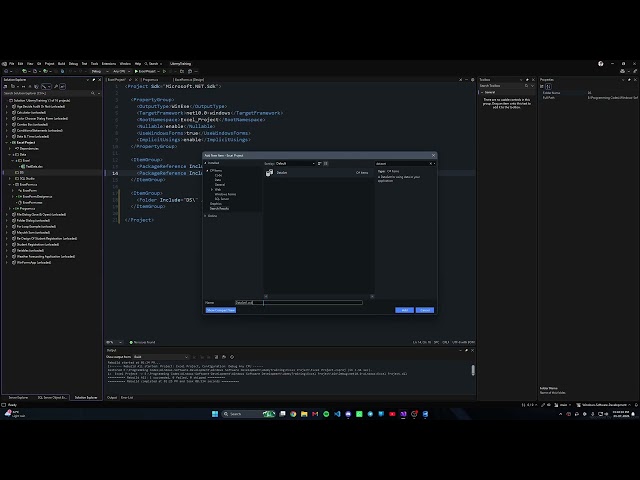The image size is (640, 480).
Task: Click the Add button in the dialog
Action: (x=404, y=310)
